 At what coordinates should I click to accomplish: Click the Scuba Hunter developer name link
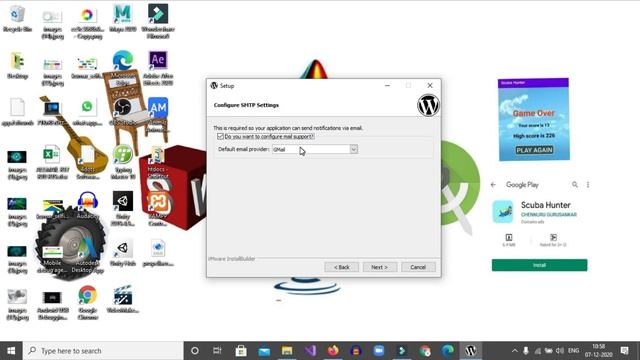(x=549, y=215)
